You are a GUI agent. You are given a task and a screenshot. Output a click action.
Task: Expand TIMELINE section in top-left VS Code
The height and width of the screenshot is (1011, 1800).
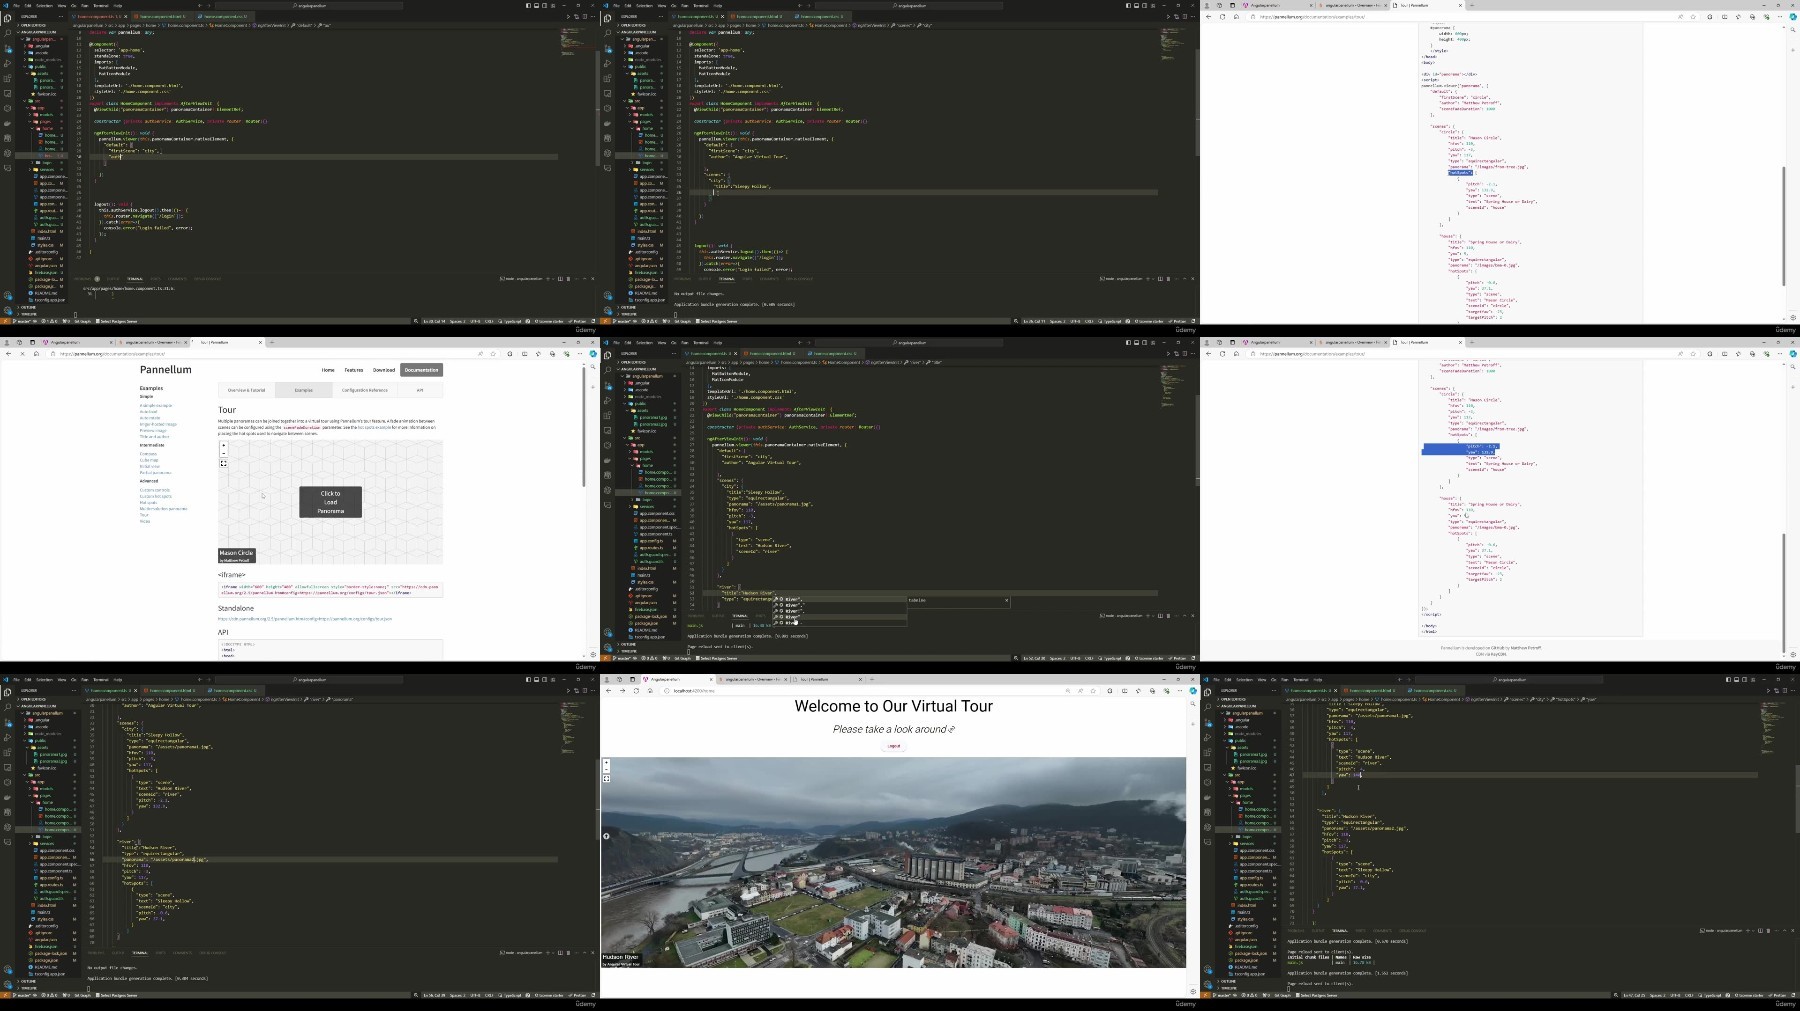(x=29, y=314)
